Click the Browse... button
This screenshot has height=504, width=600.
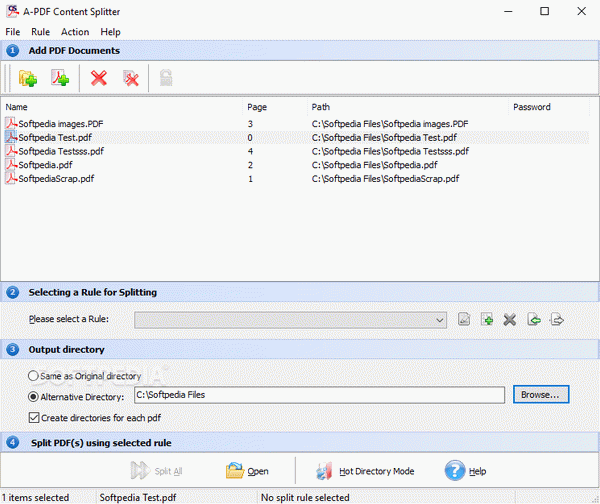coord(541,395)
